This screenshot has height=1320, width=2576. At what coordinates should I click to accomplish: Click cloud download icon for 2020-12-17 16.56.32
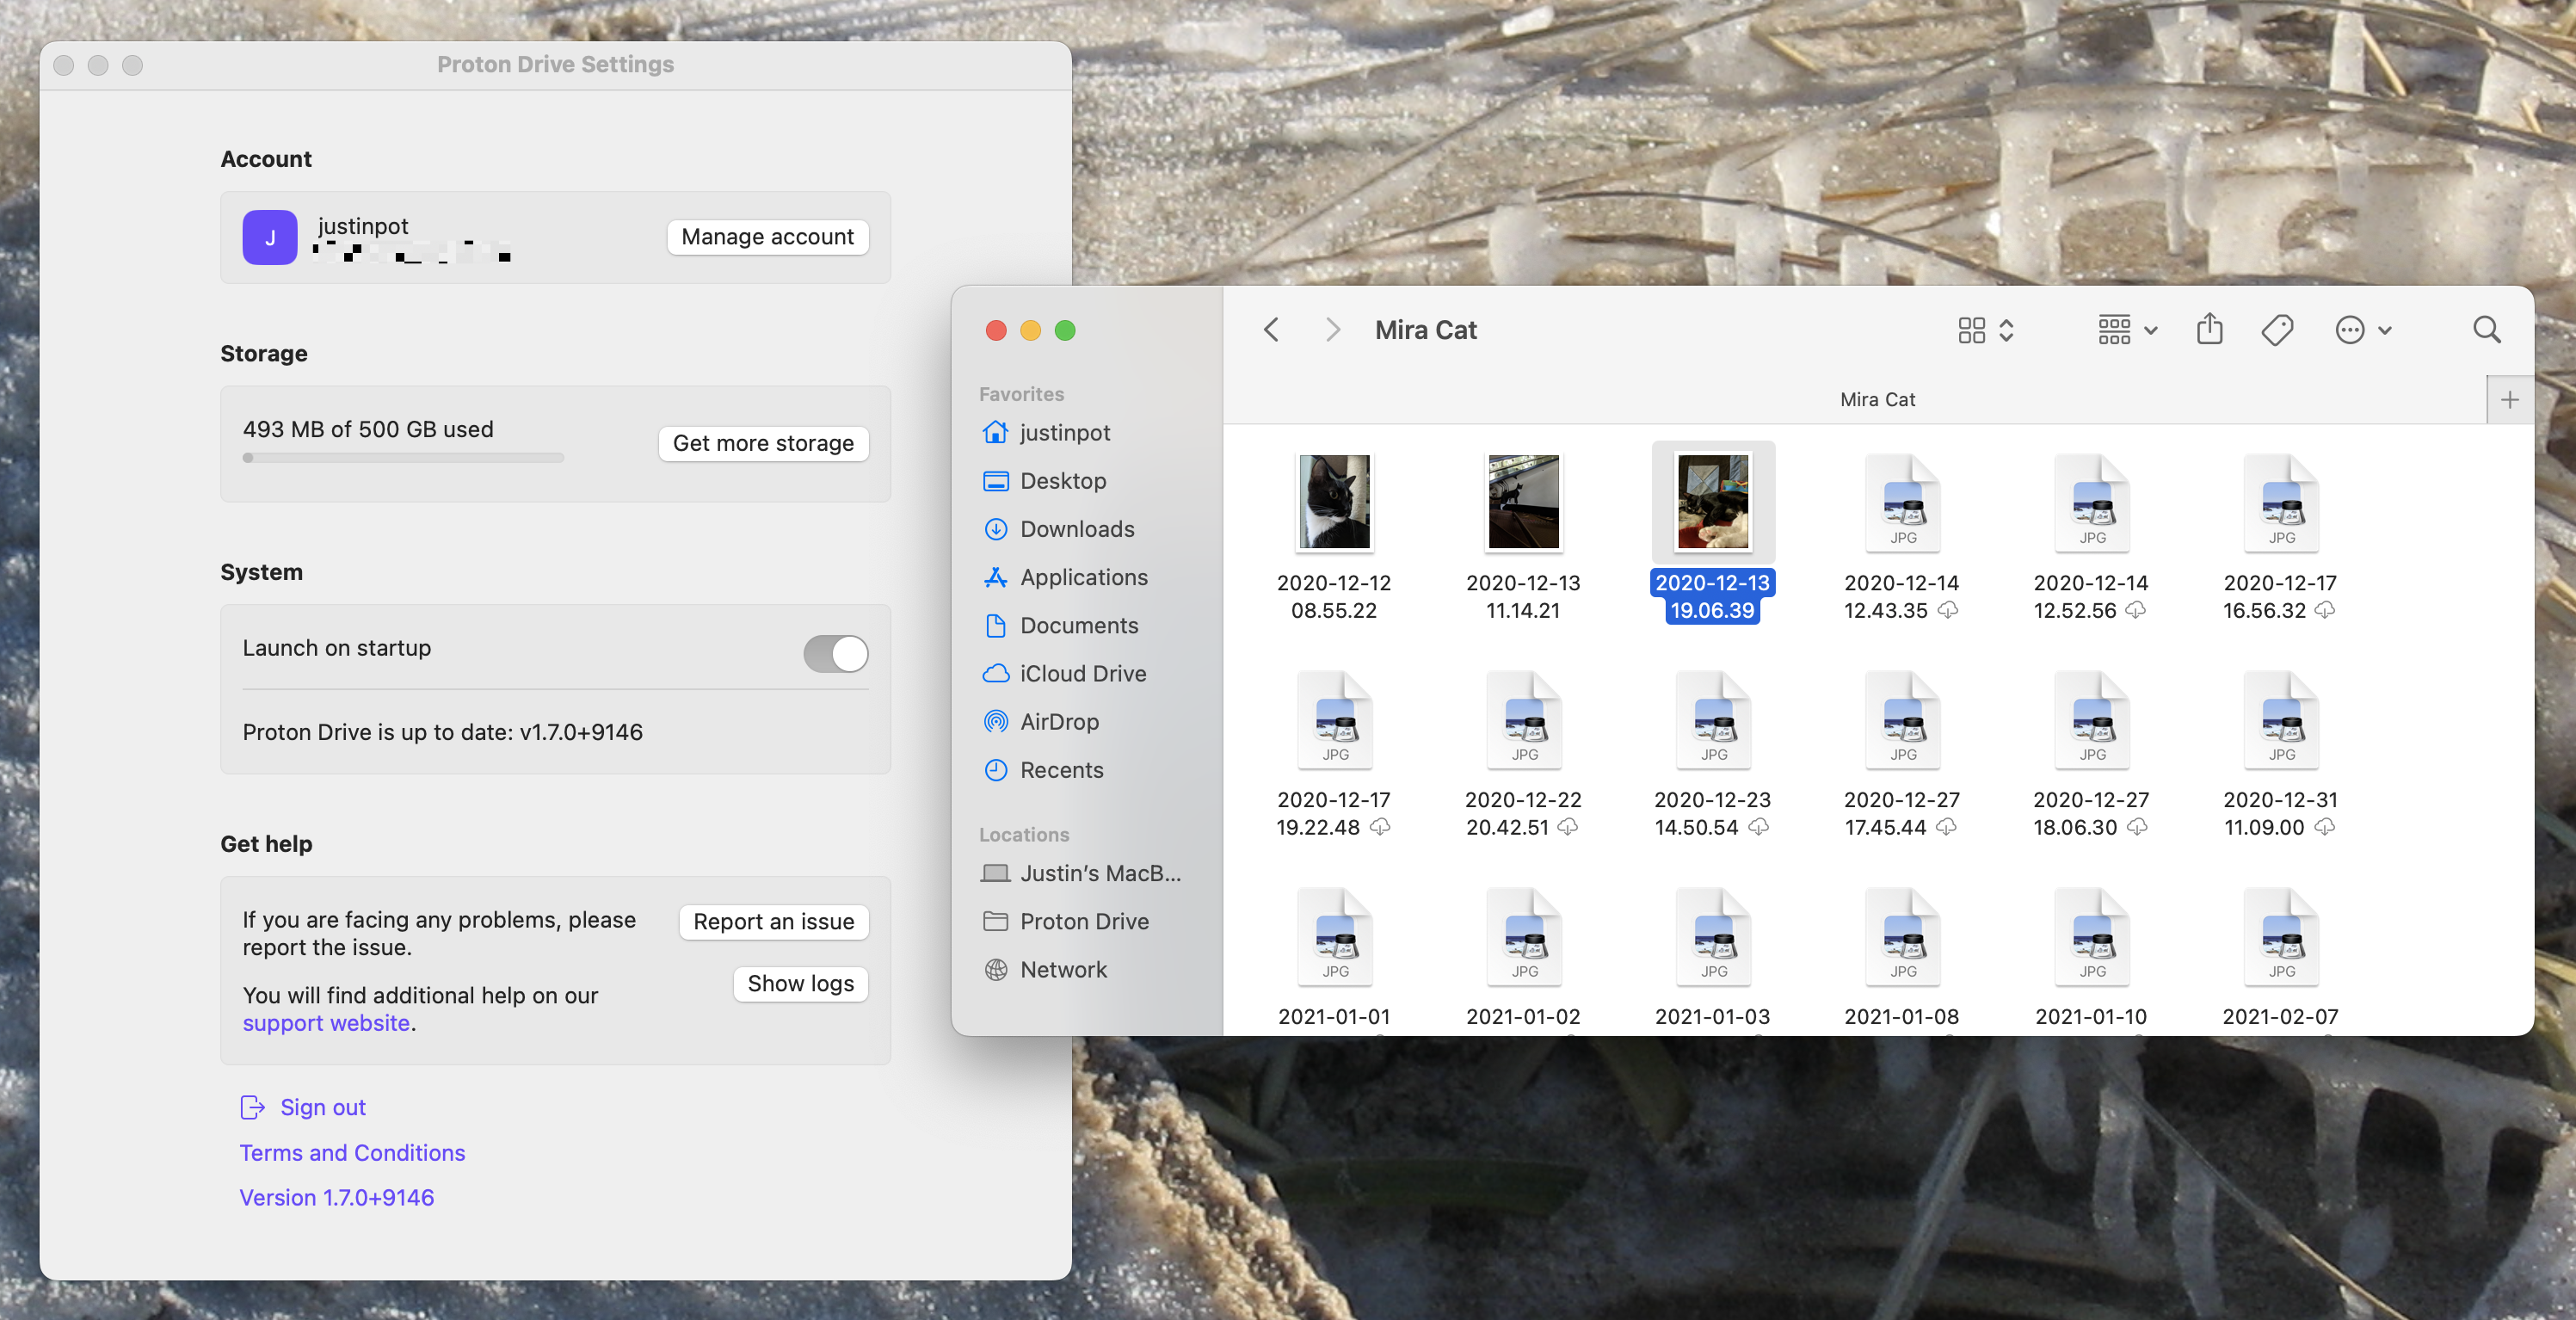point(2325,610)
